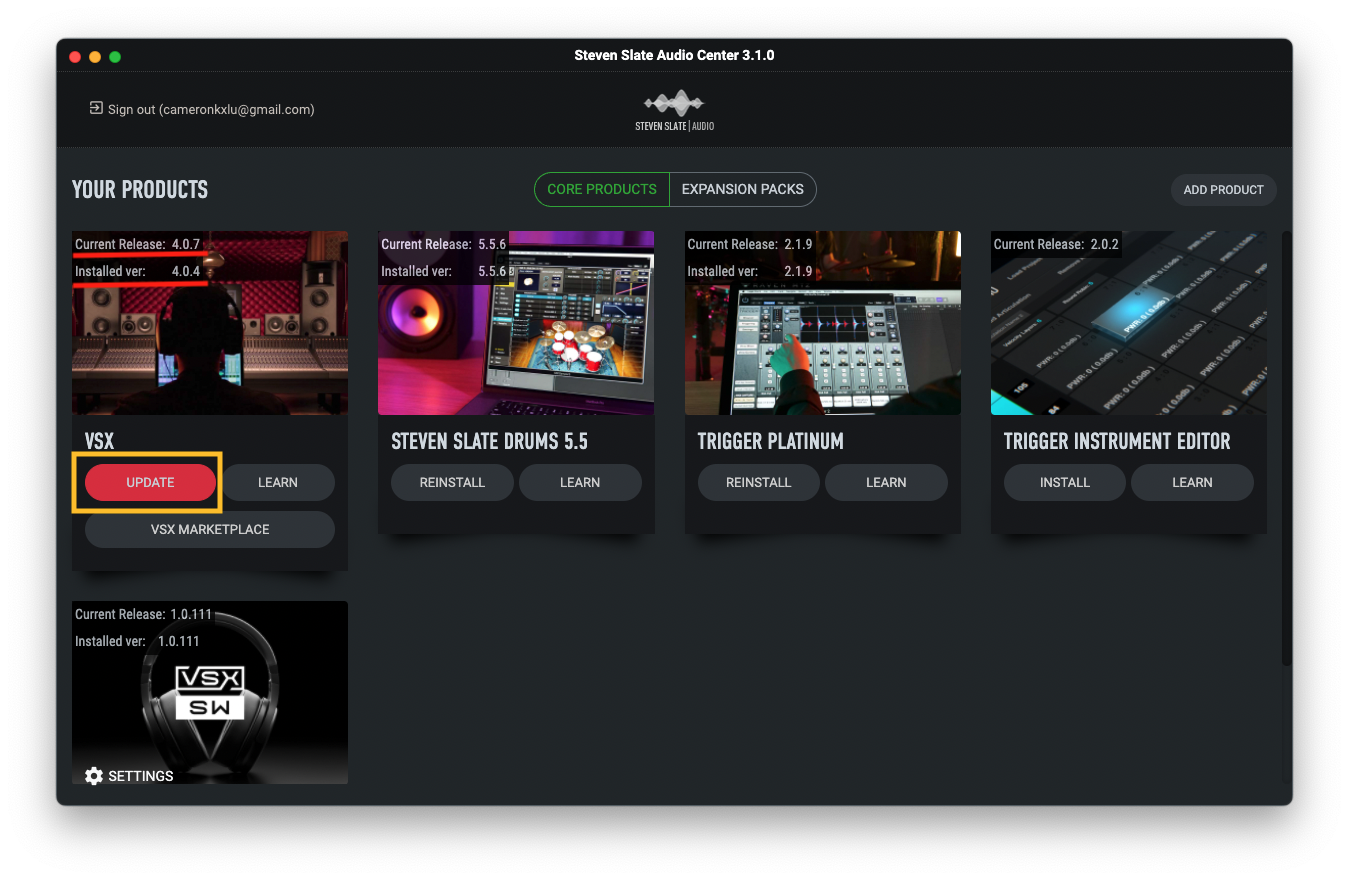Click Drums 'Current Release: 5.5.6' text
The height and width of the screenshot is (880, 1349).
(x=444, y=244)
